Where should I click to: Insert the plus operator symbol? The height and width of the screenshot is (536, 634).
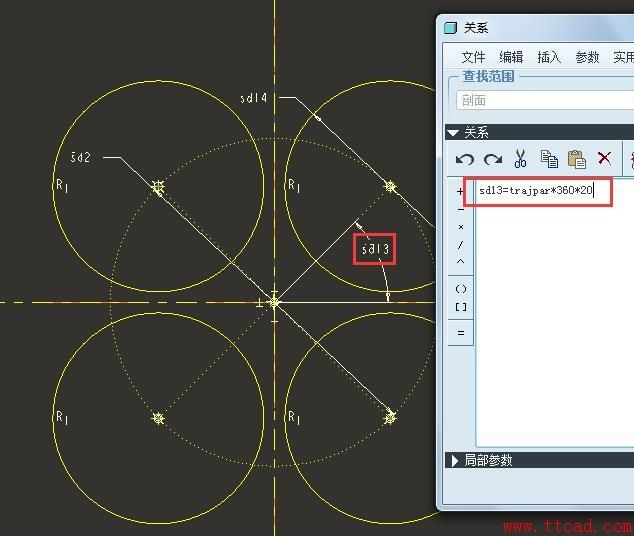coord(460,191)
